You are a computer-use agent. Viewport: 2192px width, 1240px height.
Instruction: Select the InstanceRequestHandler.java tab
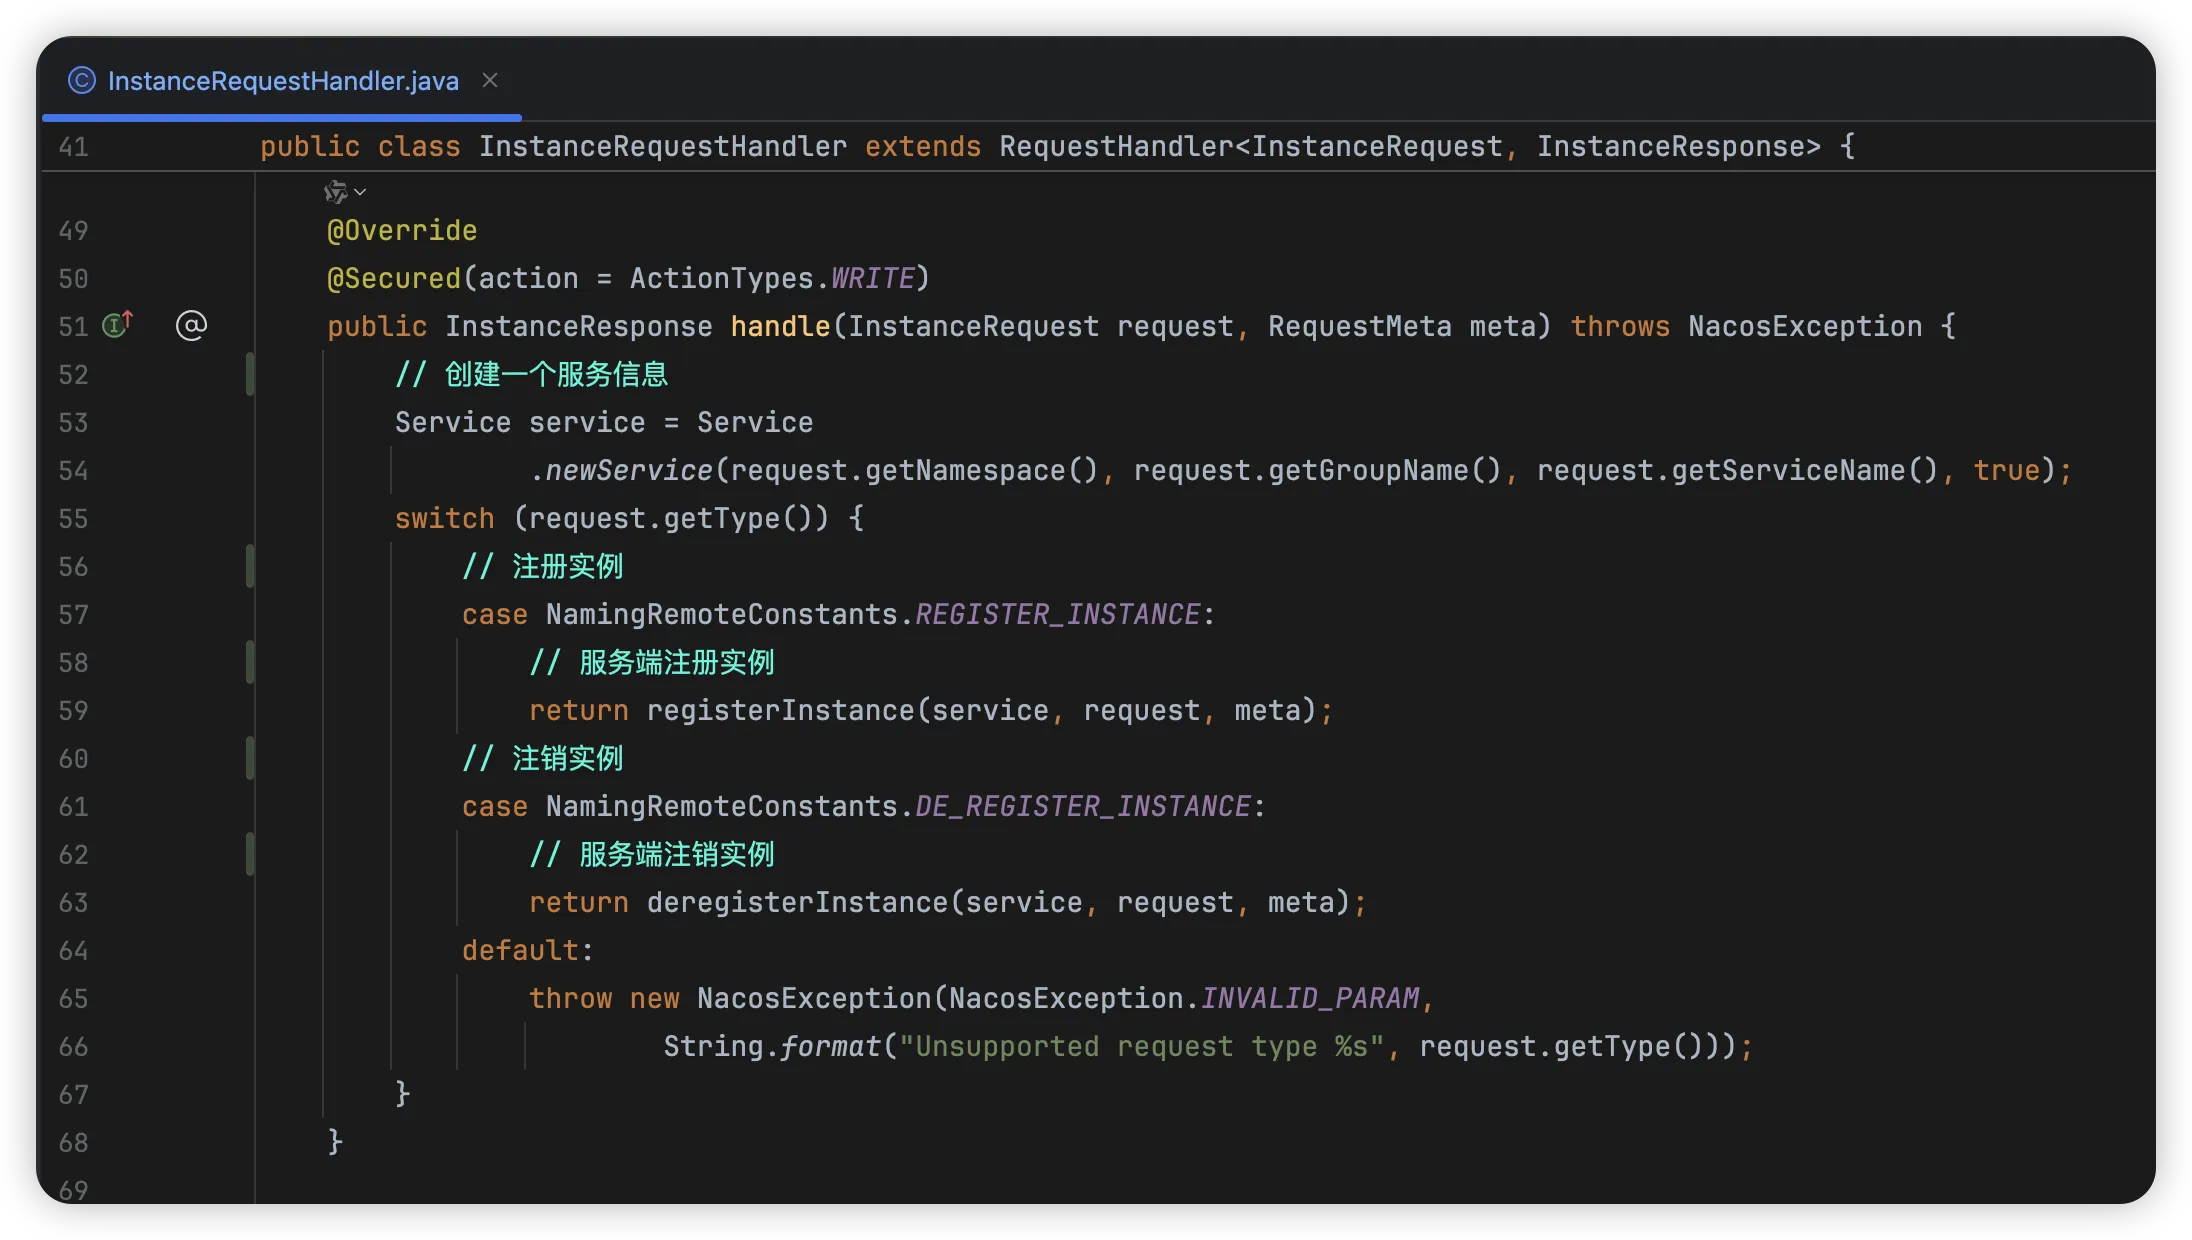282,80
